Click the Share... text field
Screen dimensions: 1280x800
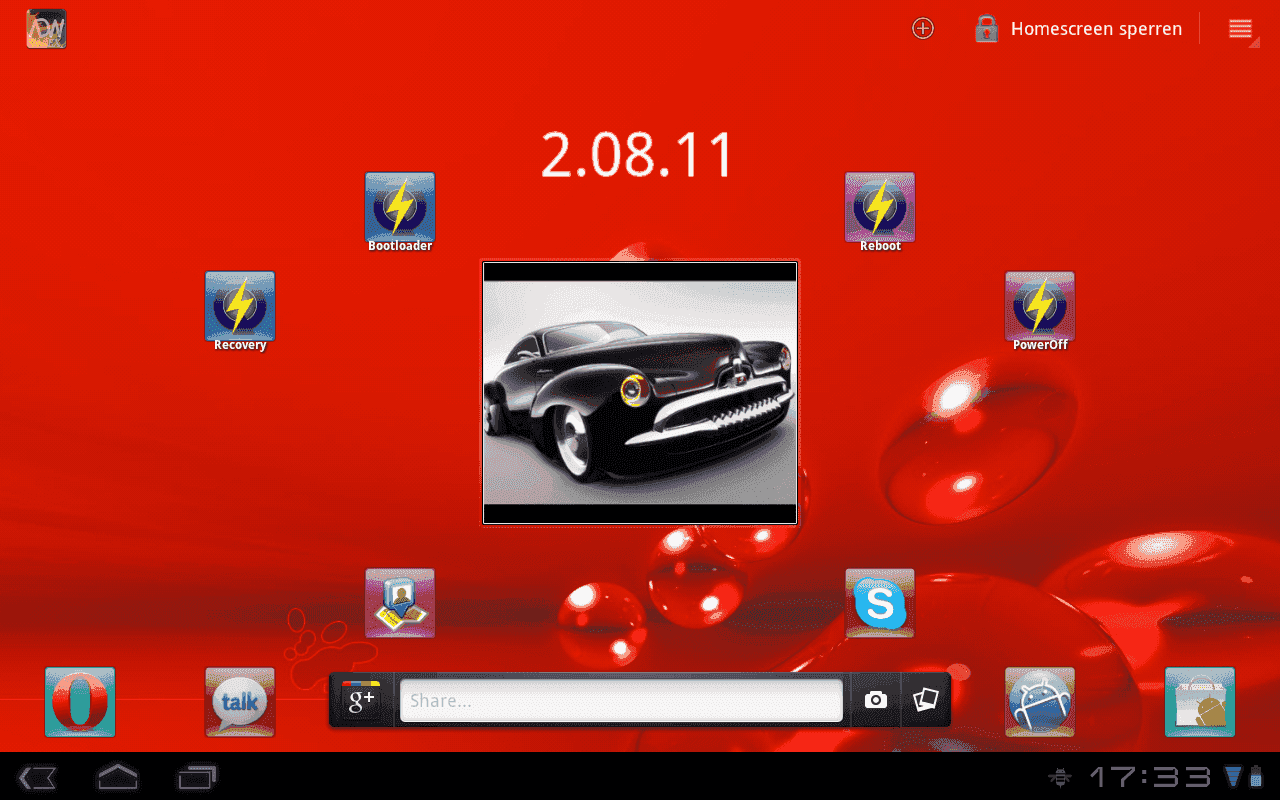pos(621,701)
